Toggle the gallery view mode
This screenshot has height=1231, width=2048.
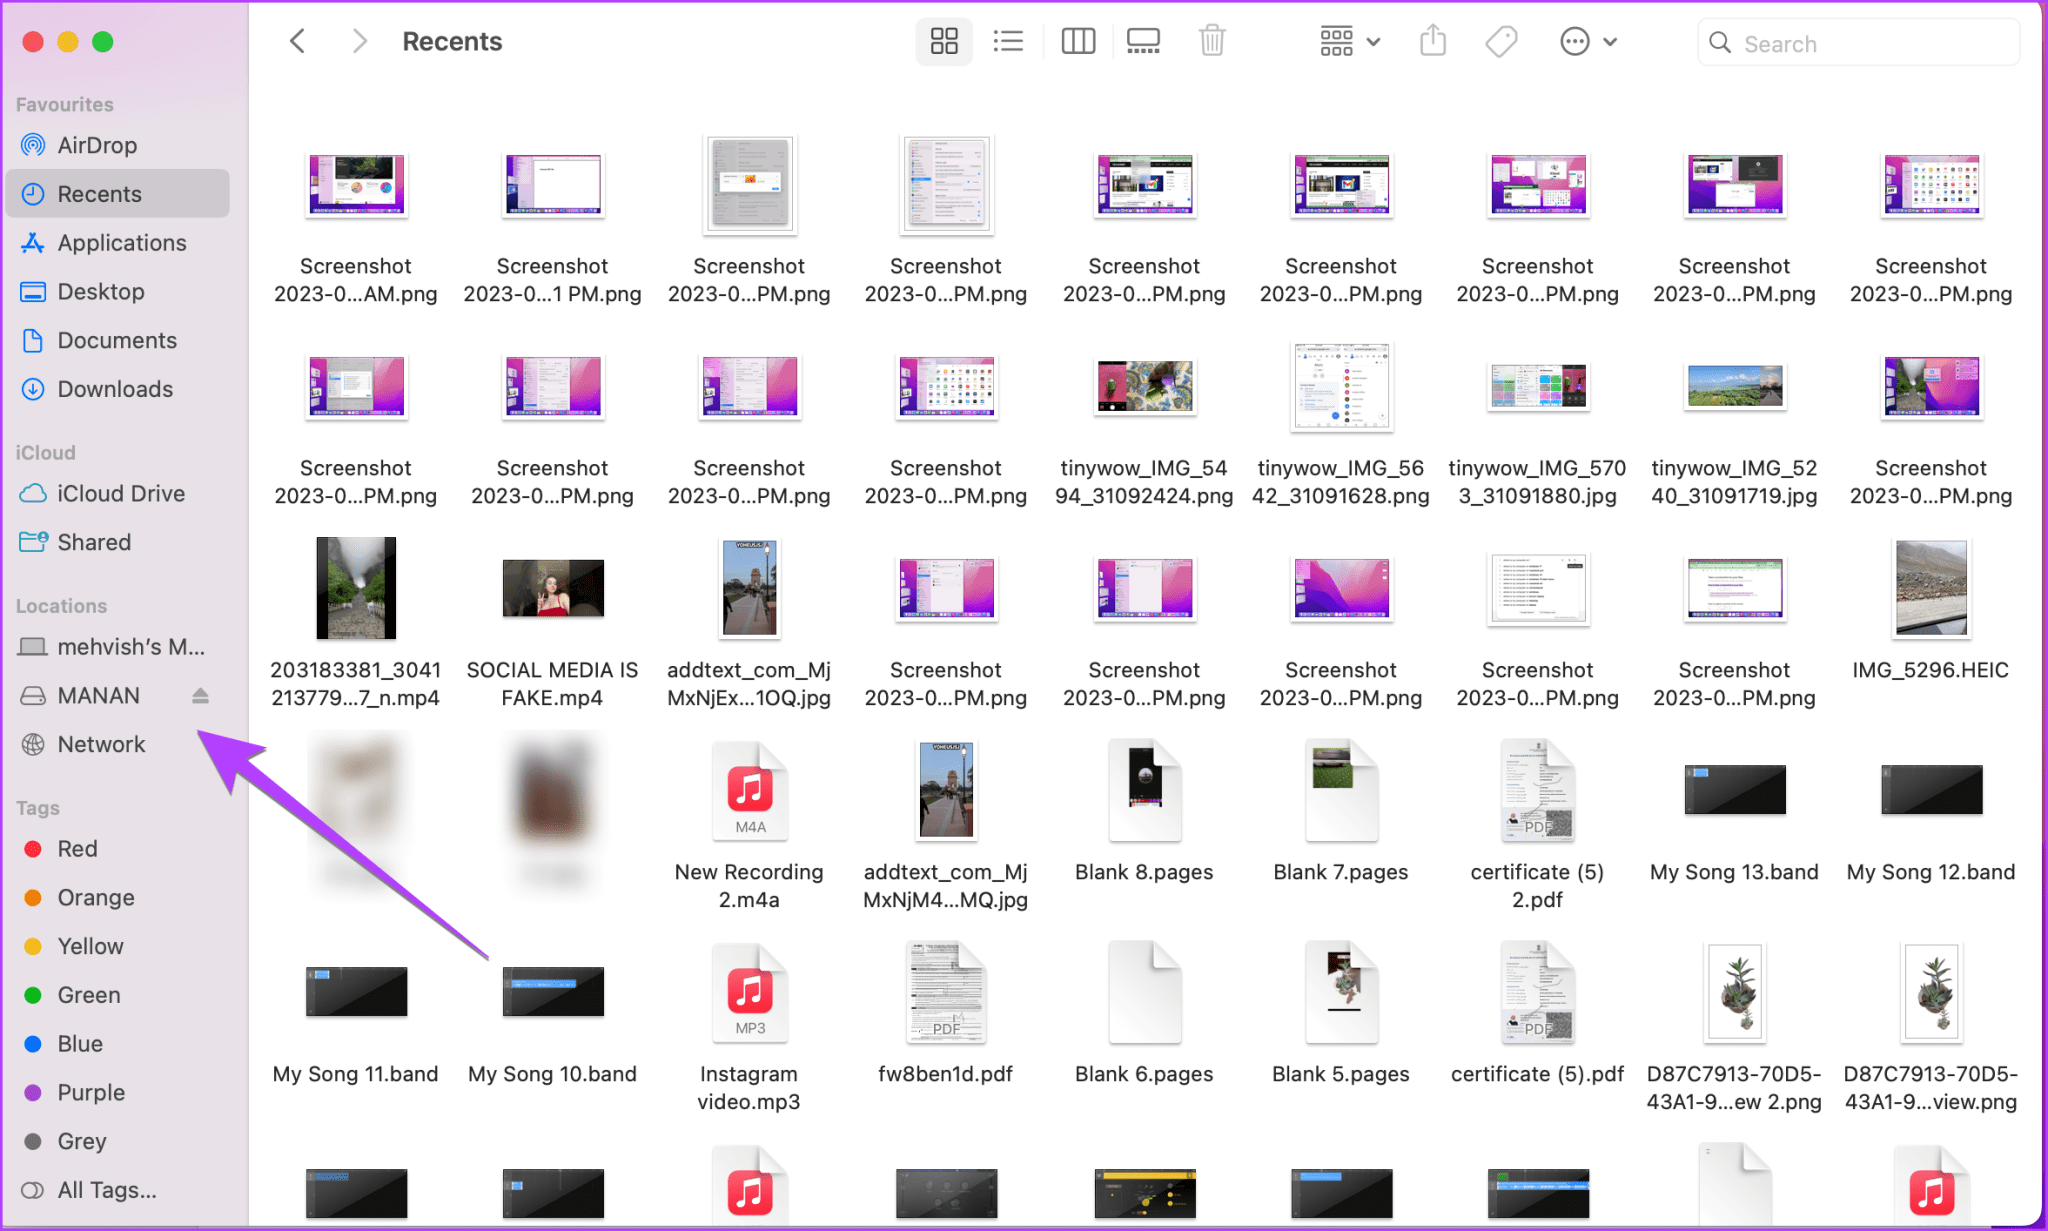coord(1143,41)
